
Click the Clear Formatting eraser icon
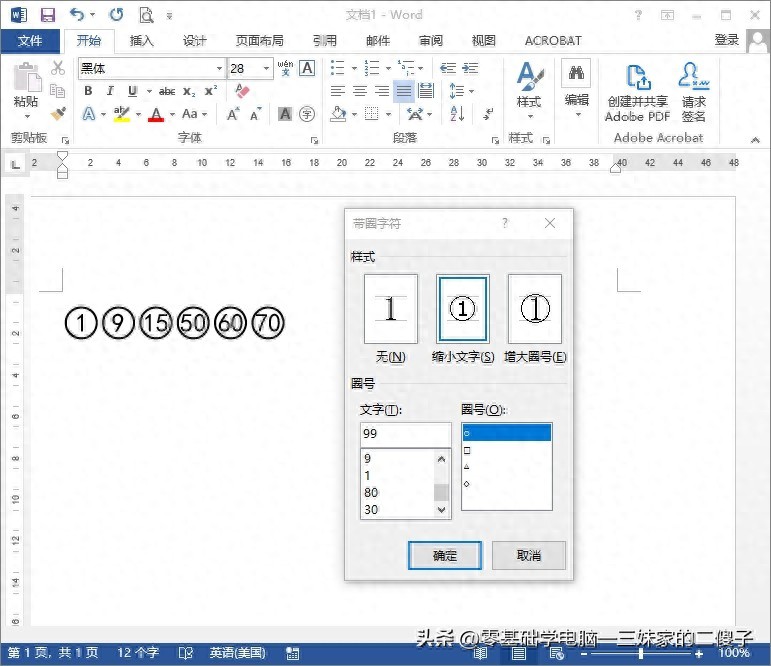point(241,91)
